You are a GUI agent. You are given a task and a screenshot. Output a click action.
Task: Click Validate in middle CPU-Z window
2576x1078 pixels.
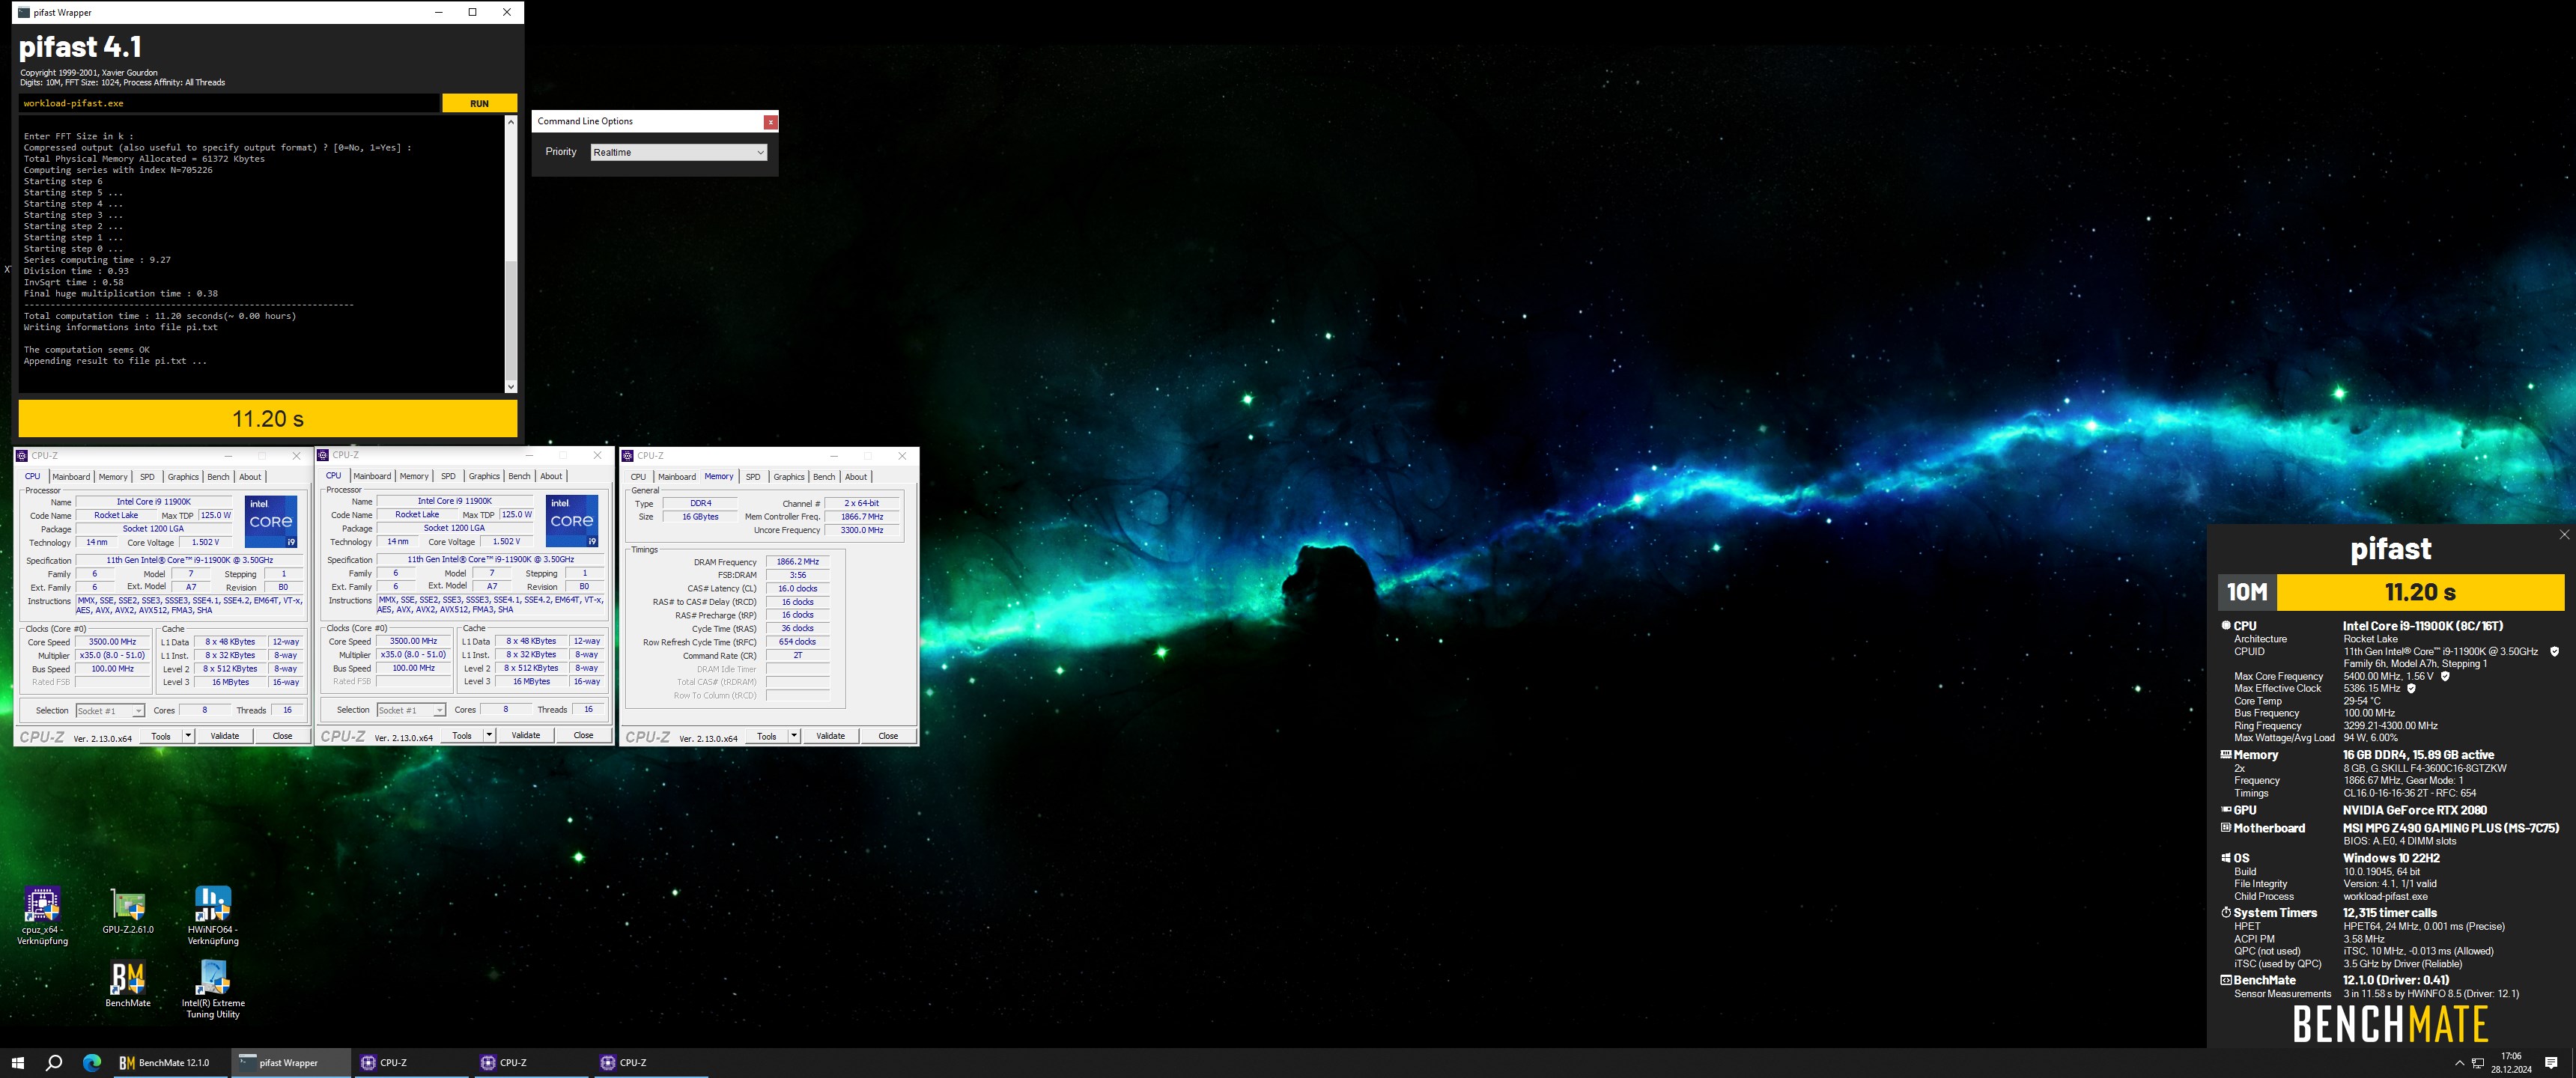tap(526, 735)
